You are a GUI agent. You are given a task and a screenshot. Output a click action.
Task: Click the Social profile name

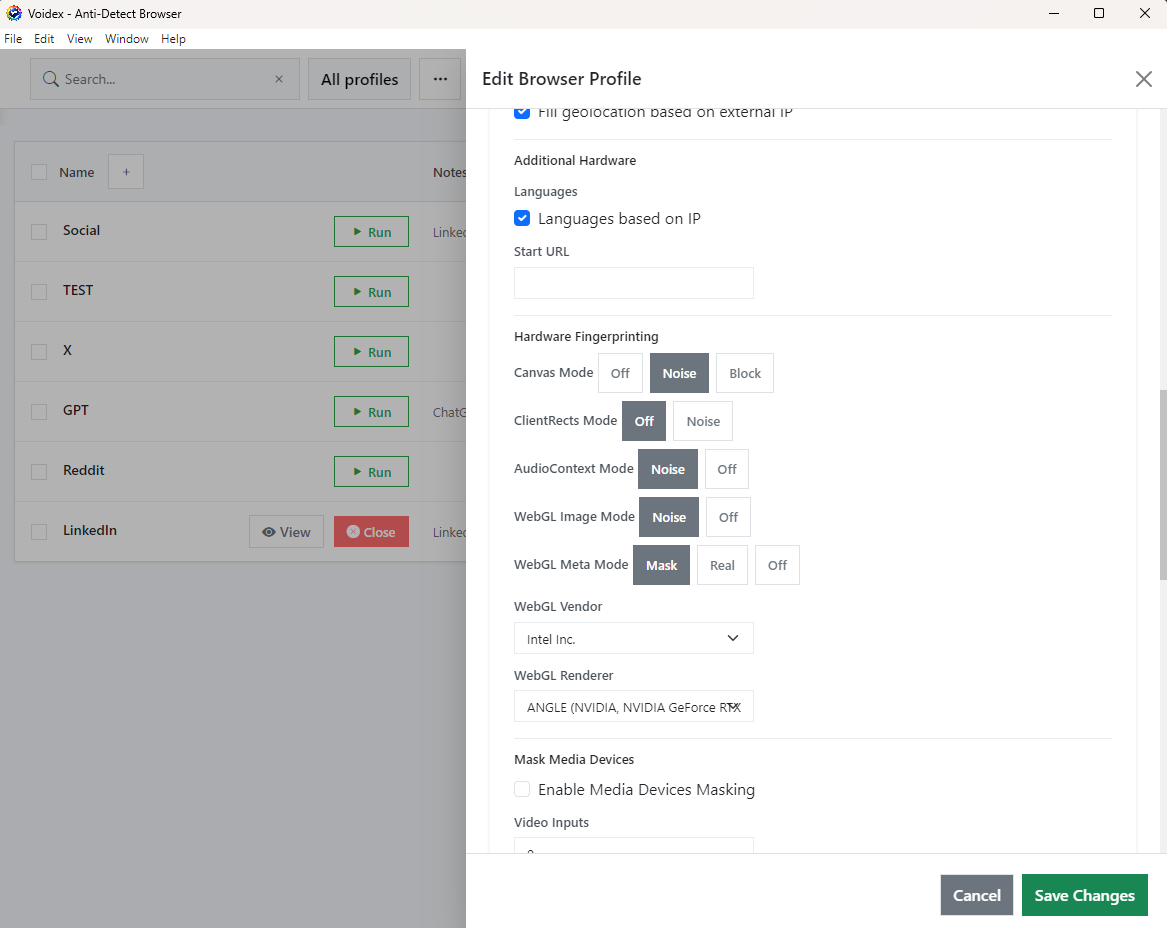[81, 230]
